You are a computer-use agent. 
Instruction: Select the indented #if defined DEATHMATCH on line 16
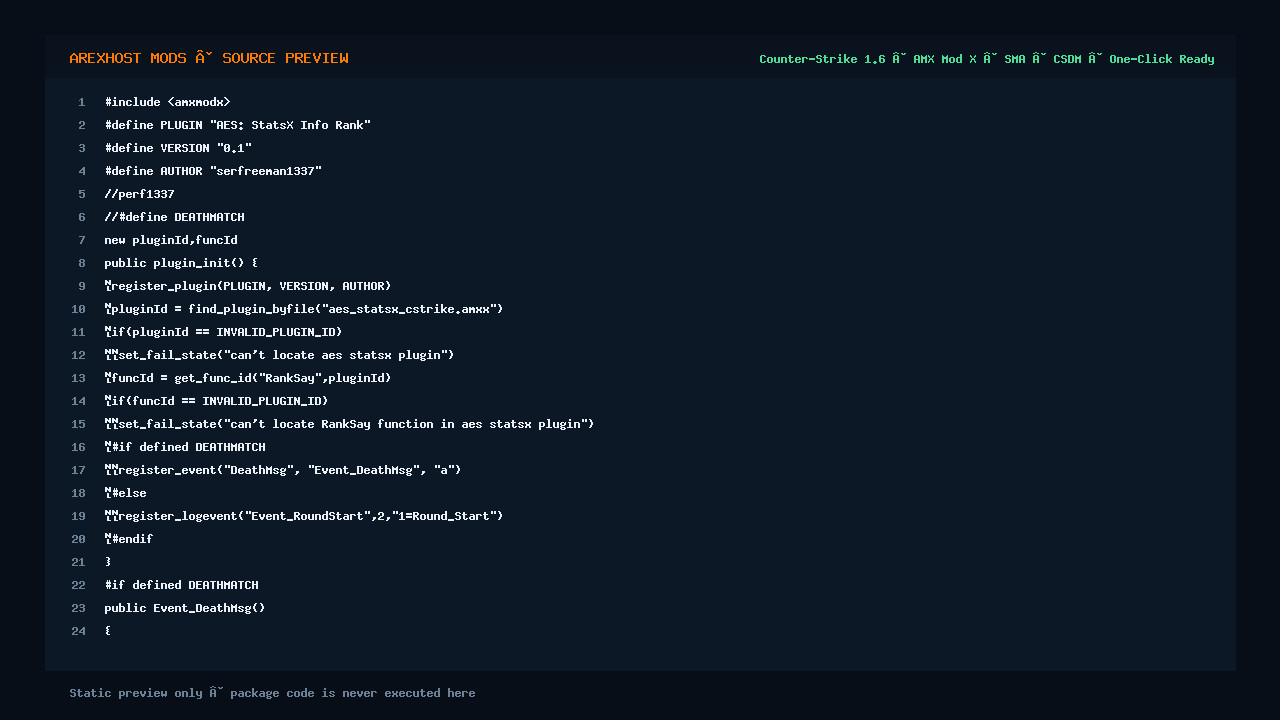coord(185,447)
